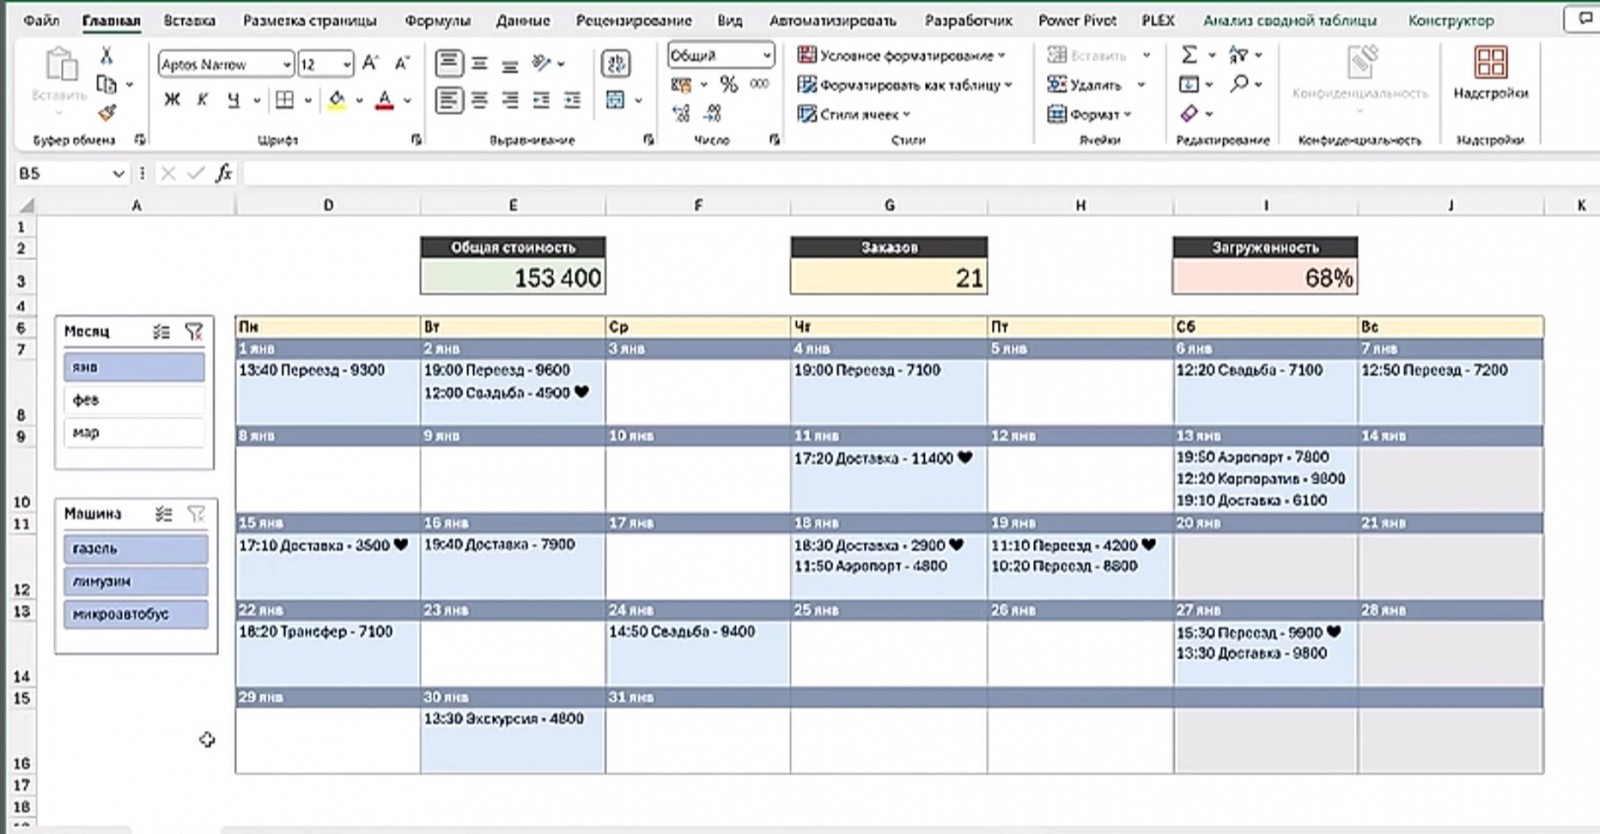Increase indent icon
Image resolution: width=1600 pixels, height=834 pixels.
coord(573,100)
